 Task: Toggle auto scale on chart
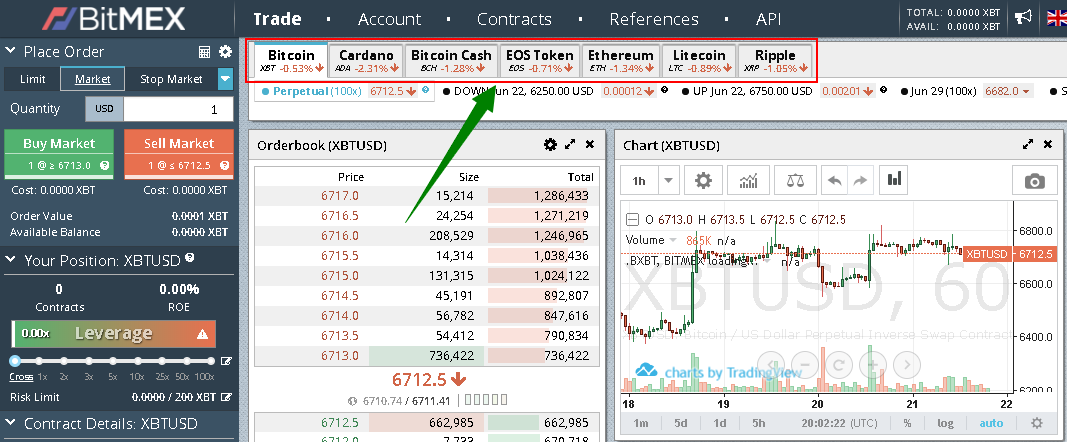pos(991,423)
